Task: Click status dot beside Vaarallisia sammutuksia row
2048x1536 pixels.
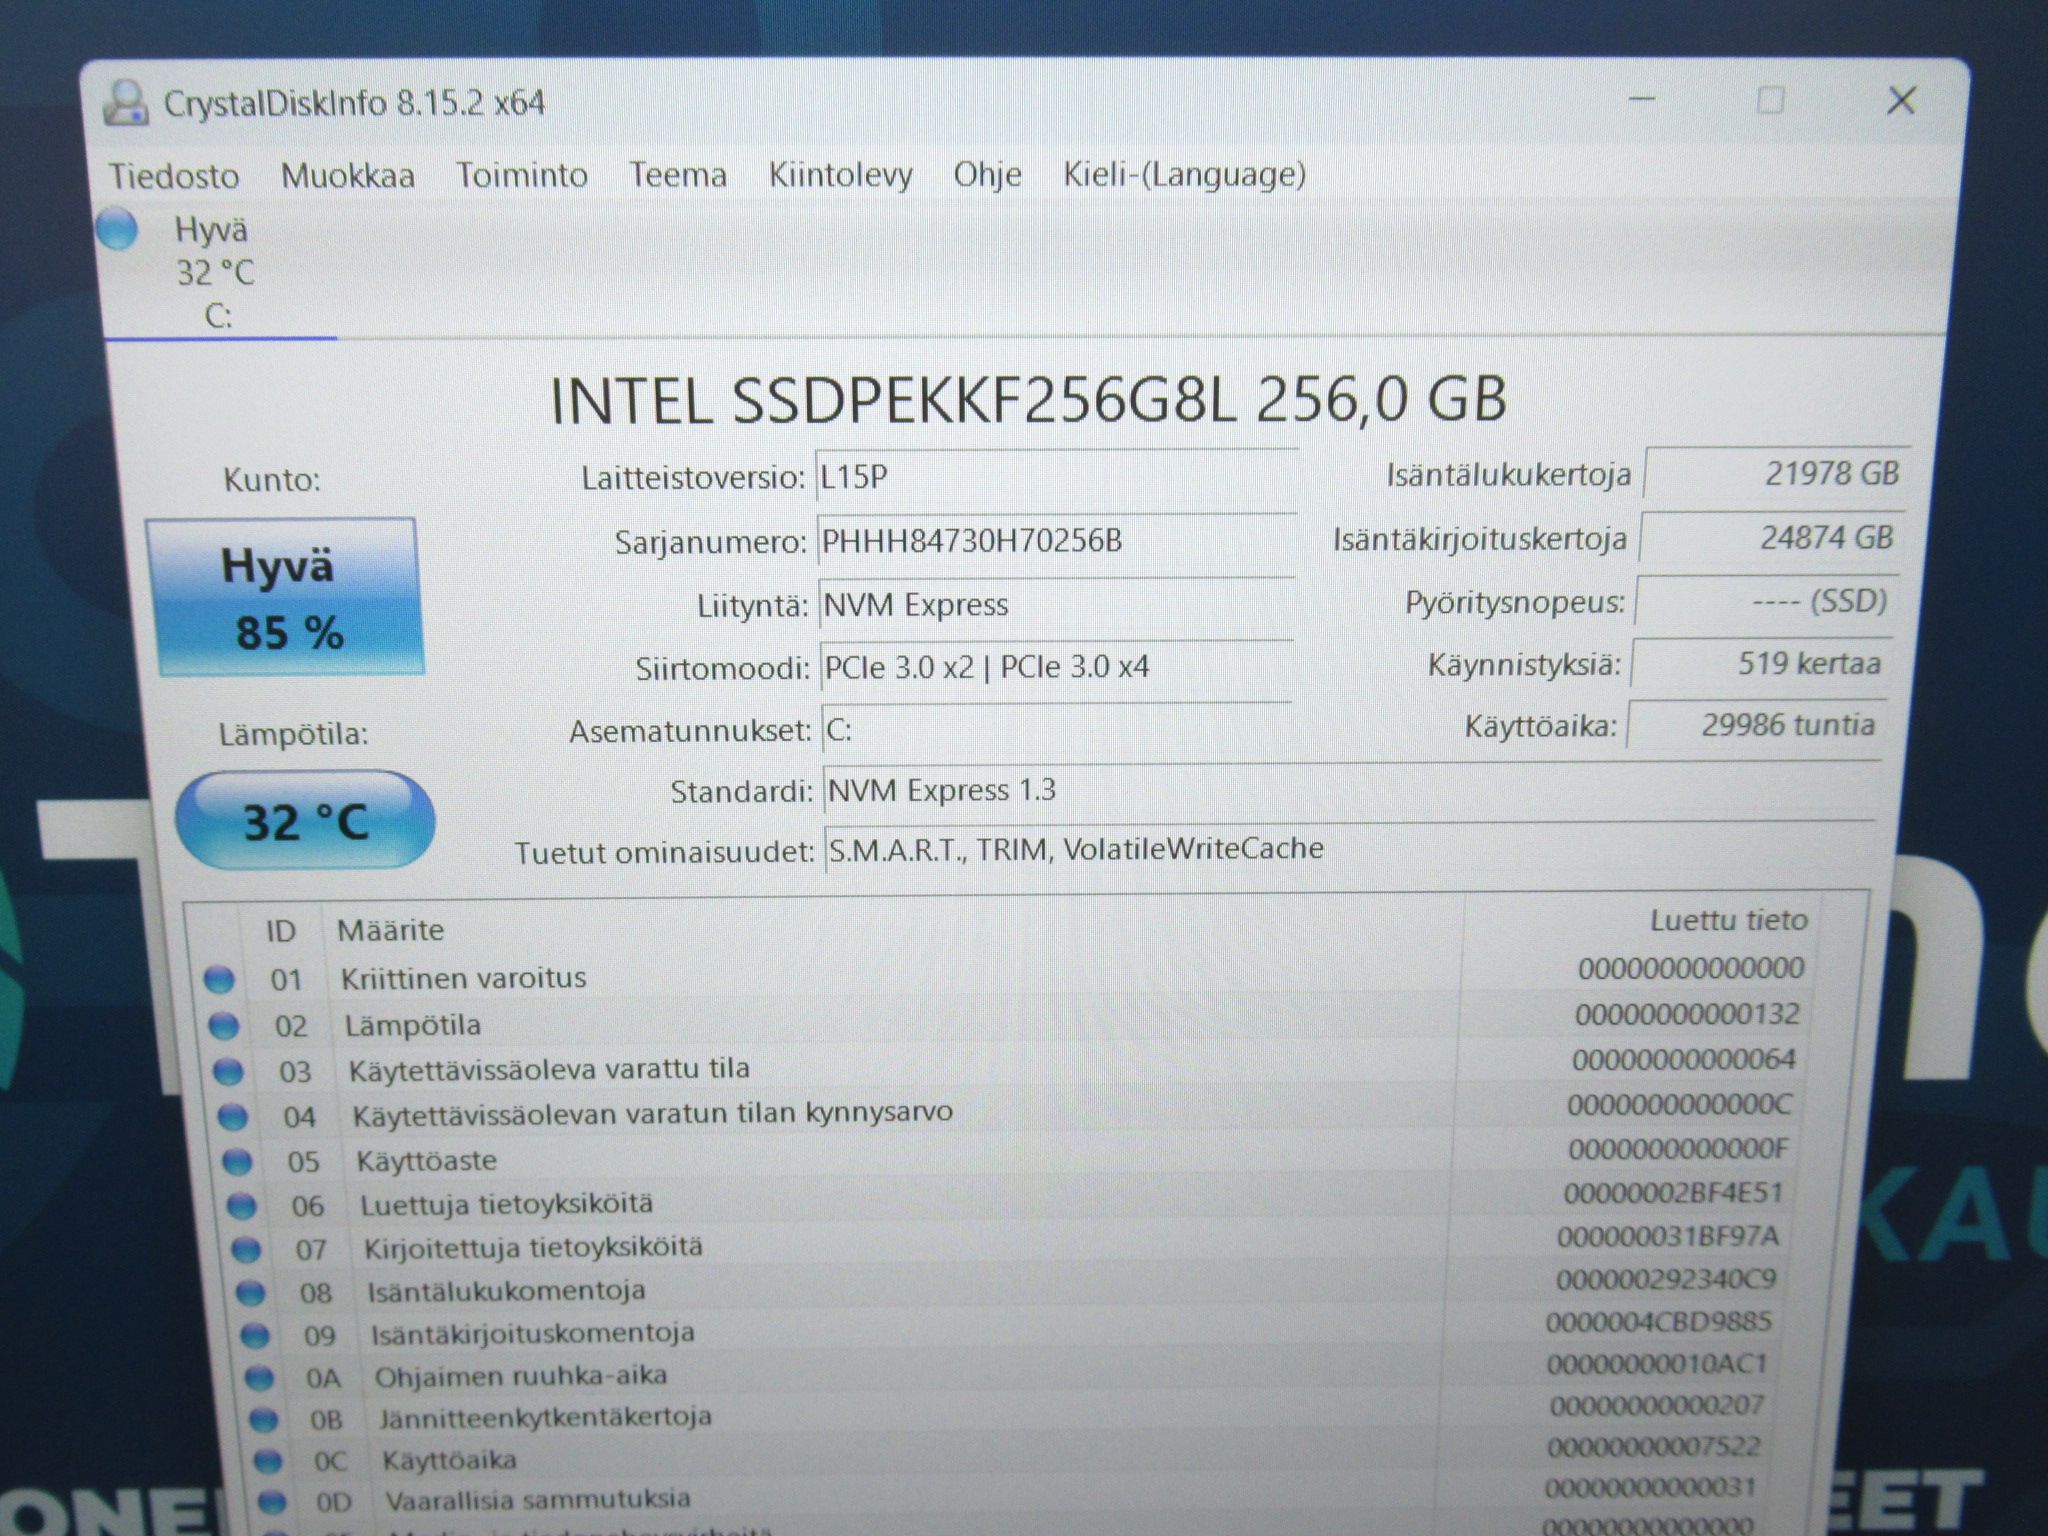Action: (271, 1501)
